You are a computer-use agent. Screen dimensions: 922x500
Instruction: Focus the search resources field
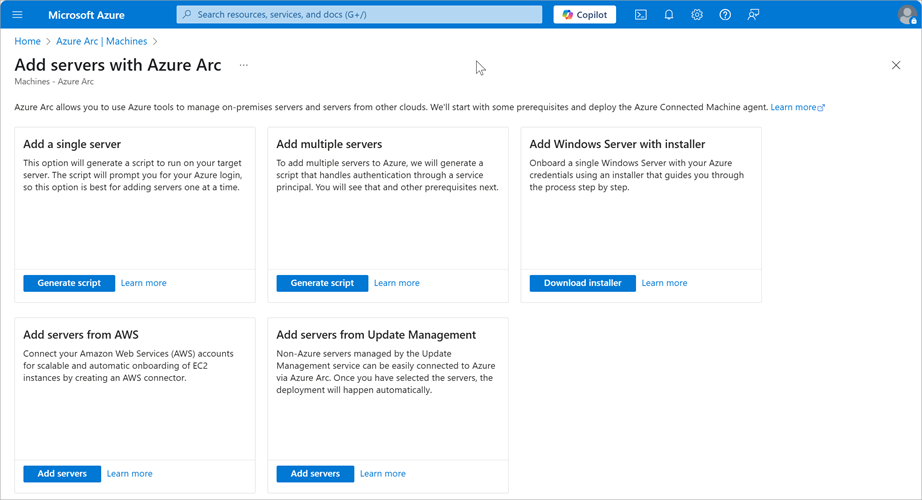pyautogui.click(x=359, y=15)
